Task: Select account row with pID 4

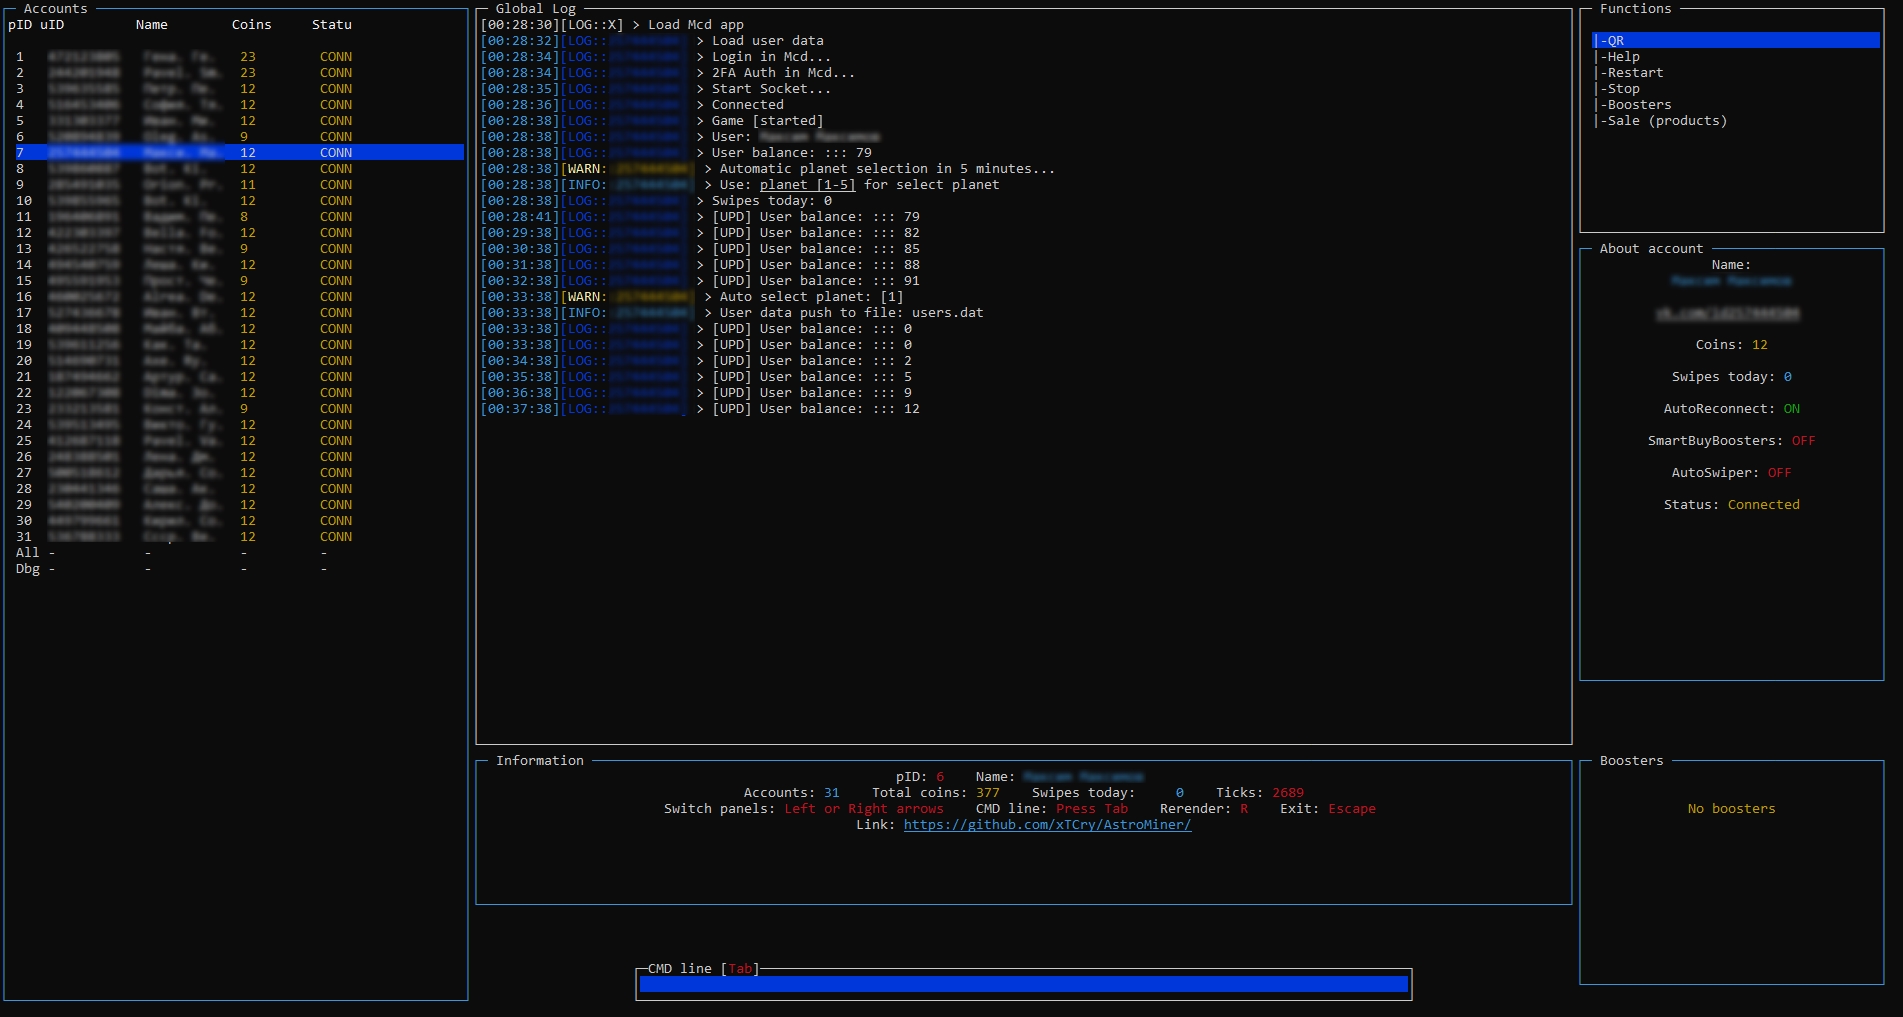Action: [236, 105]
